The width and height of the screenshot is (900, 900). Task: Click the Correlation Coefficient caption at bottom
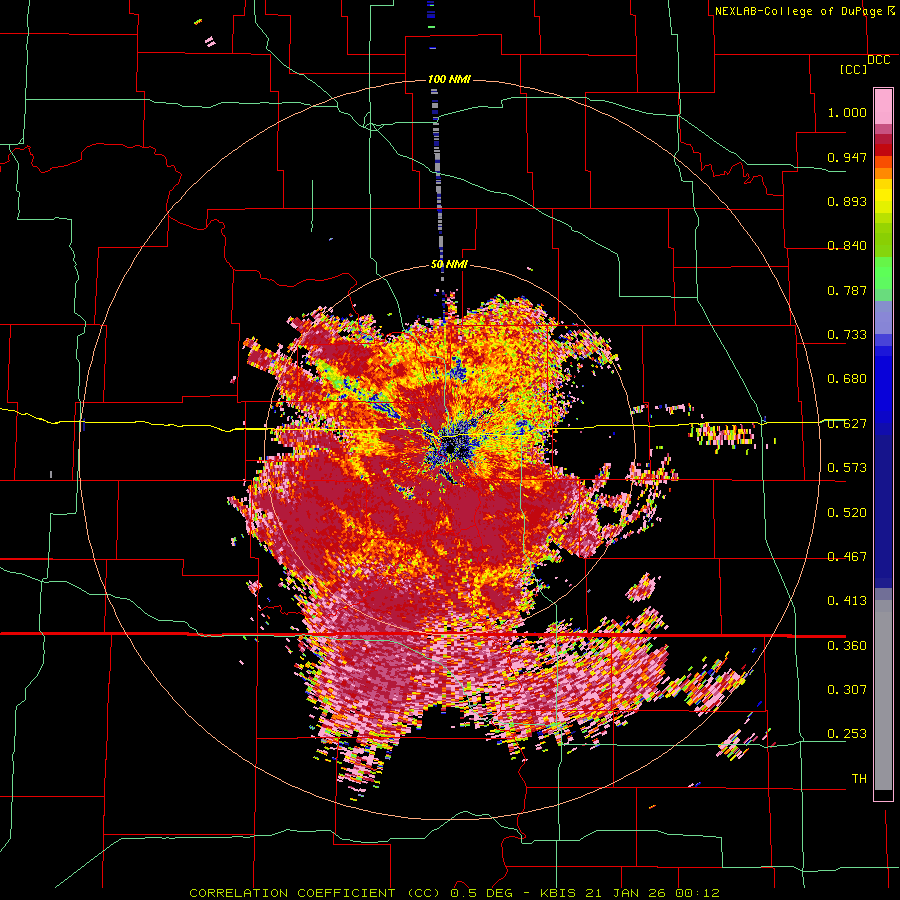pos(454,893)
